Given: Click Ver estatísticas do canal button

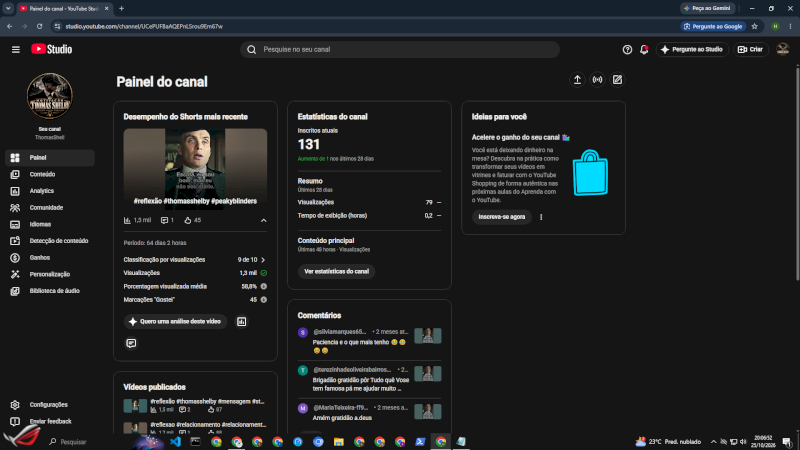Looking at the screenshot, I should pyautogui.click(x=336, y=271).
